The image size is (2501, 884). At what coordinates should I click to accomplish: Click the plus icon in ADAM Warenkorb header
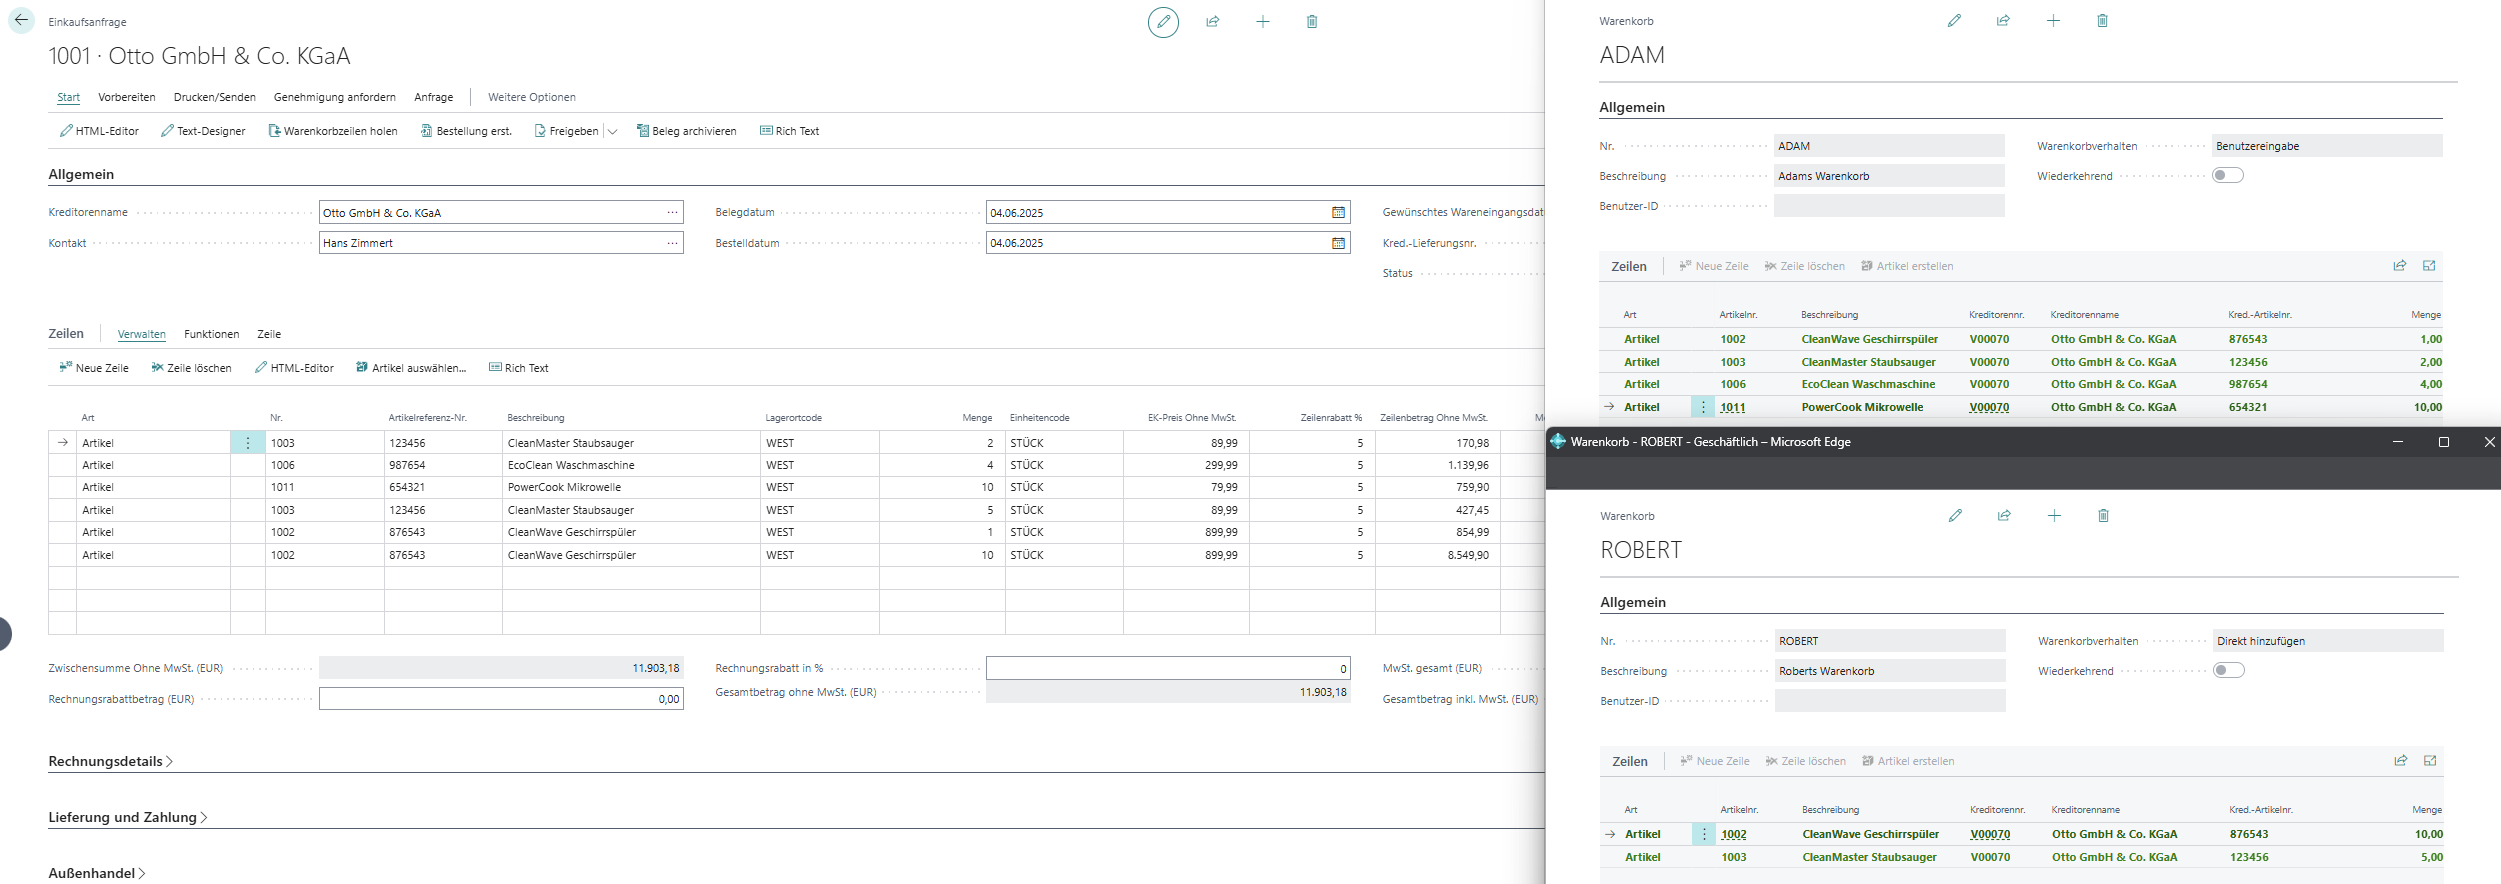2053,21
